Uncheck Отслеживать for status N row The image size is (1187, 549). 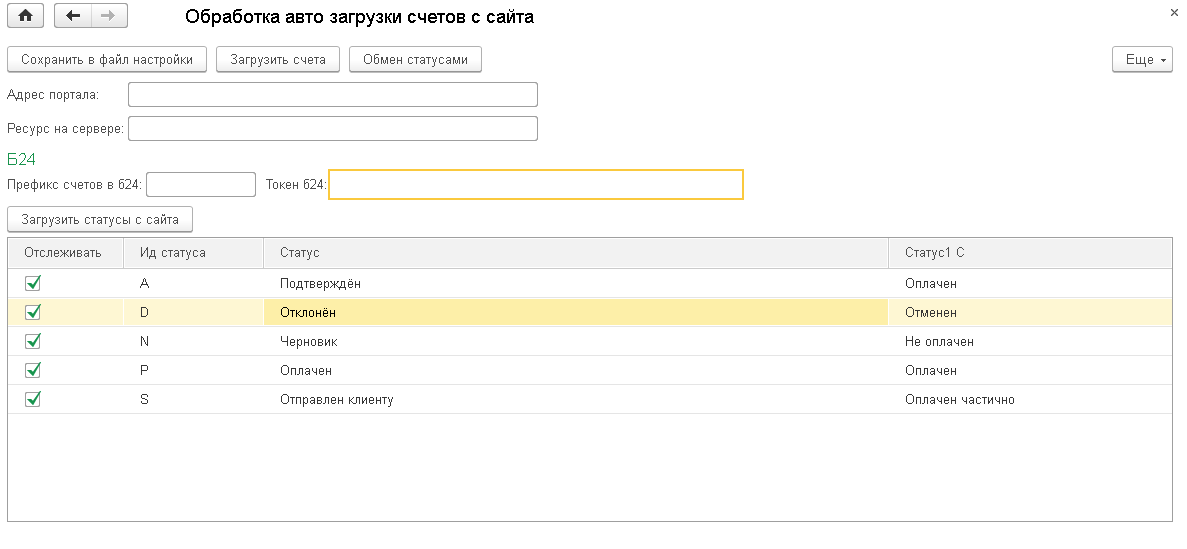point(33,342)
